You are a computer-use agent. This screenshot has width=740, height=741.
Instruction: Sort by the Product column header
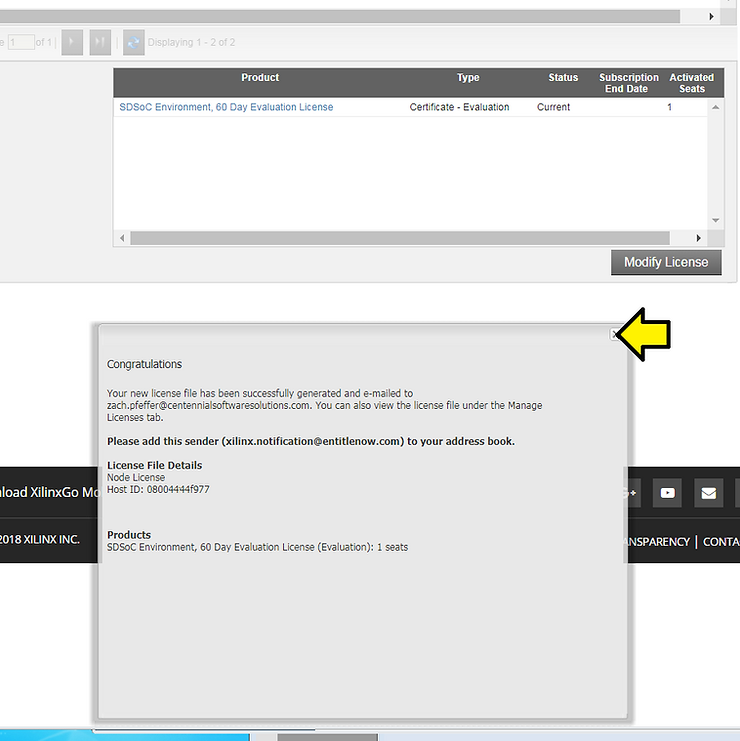260,78
